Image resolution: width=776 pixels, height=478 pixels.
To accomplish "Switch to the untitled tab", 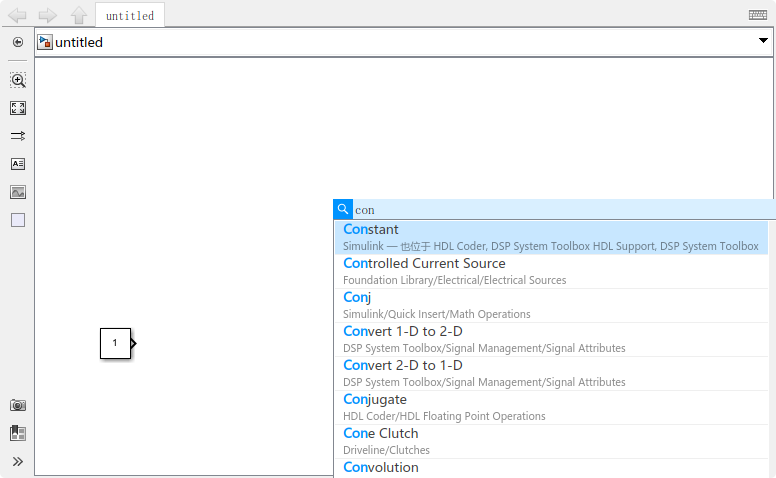I will (x=130, y=16).
